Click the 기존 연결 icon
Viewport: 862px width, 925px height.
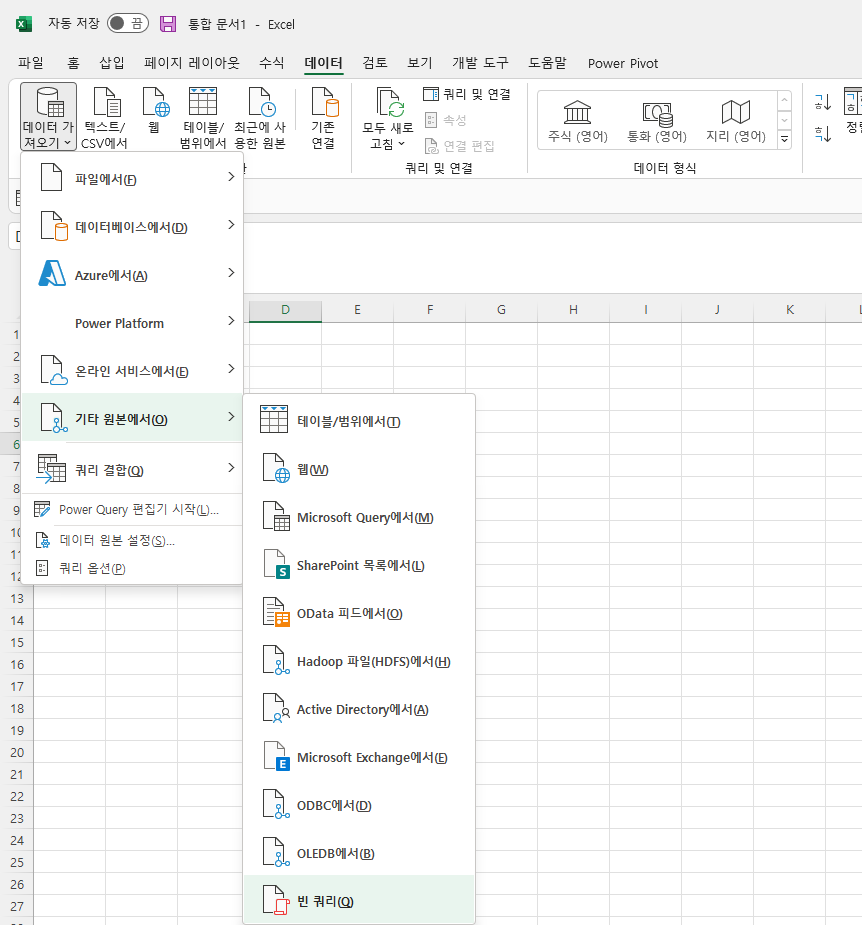click(323, 117)
